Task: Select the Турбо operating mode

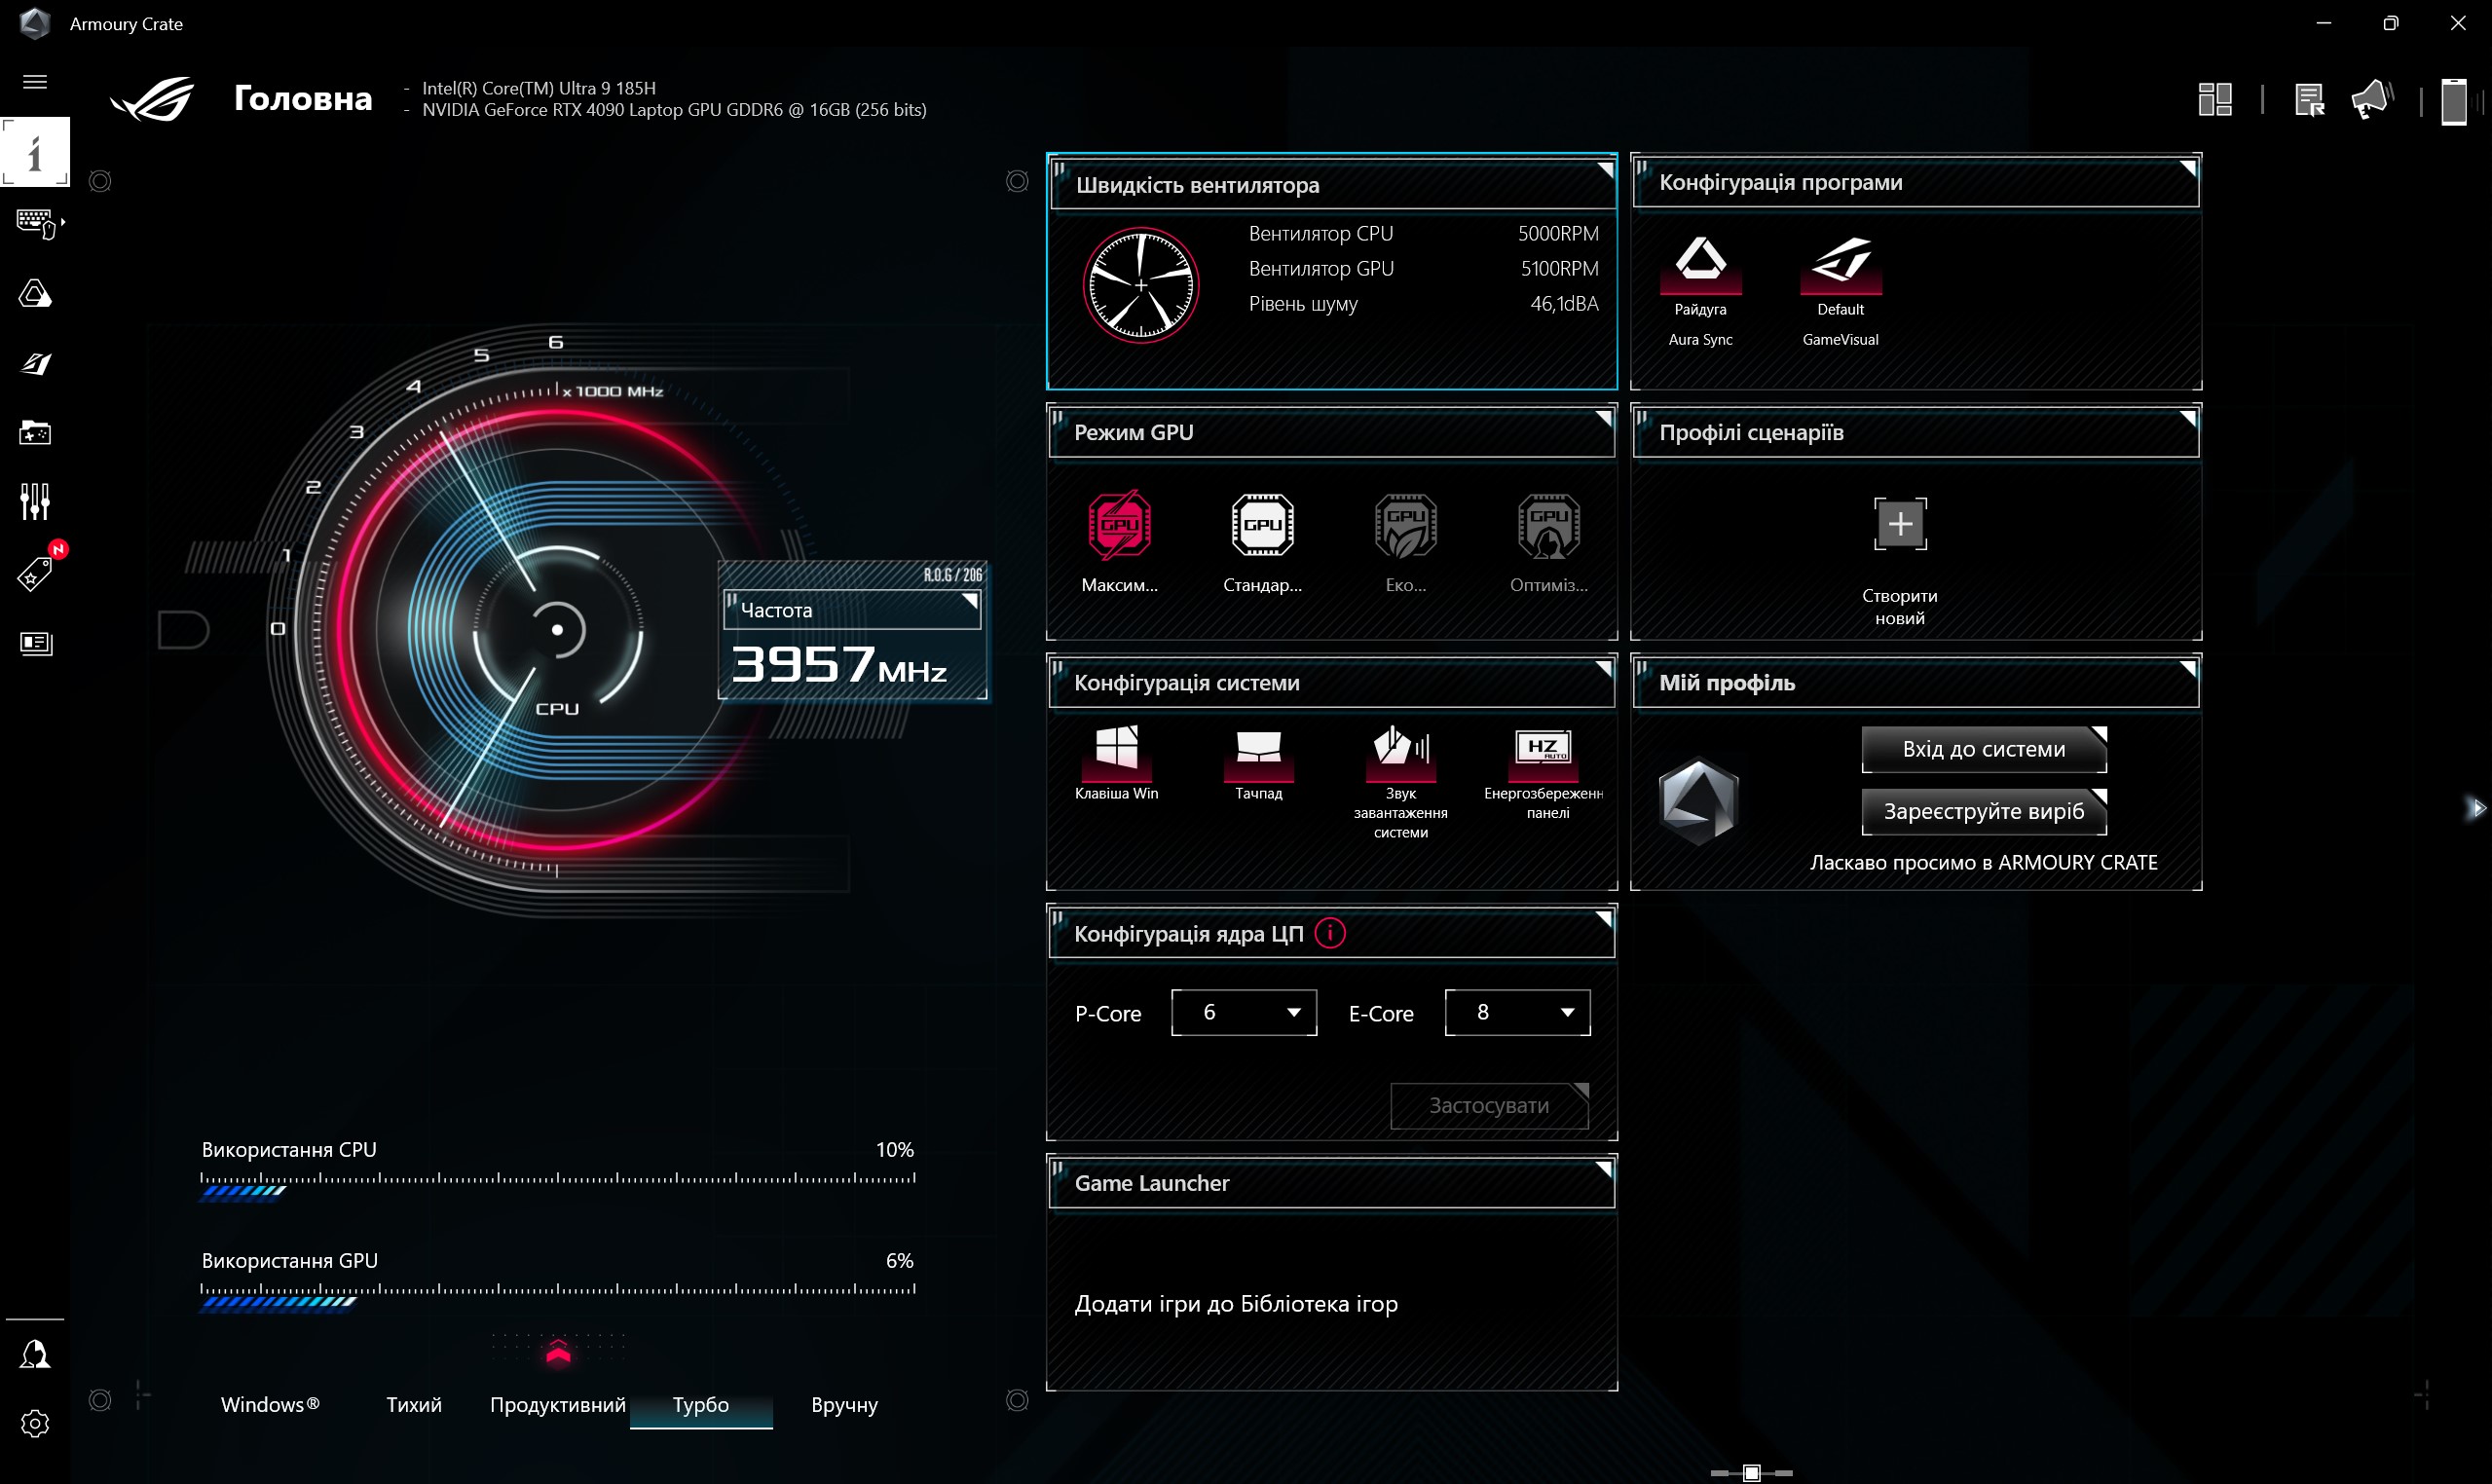Action: click(701, 1404)
